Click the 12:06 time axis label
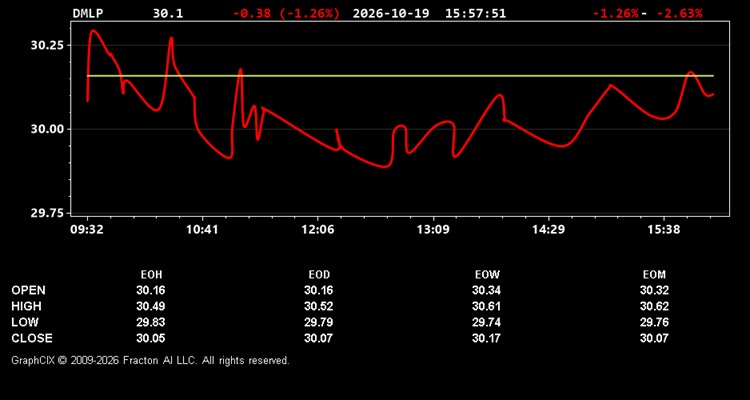Screen dimensions: 750x400 318,230
